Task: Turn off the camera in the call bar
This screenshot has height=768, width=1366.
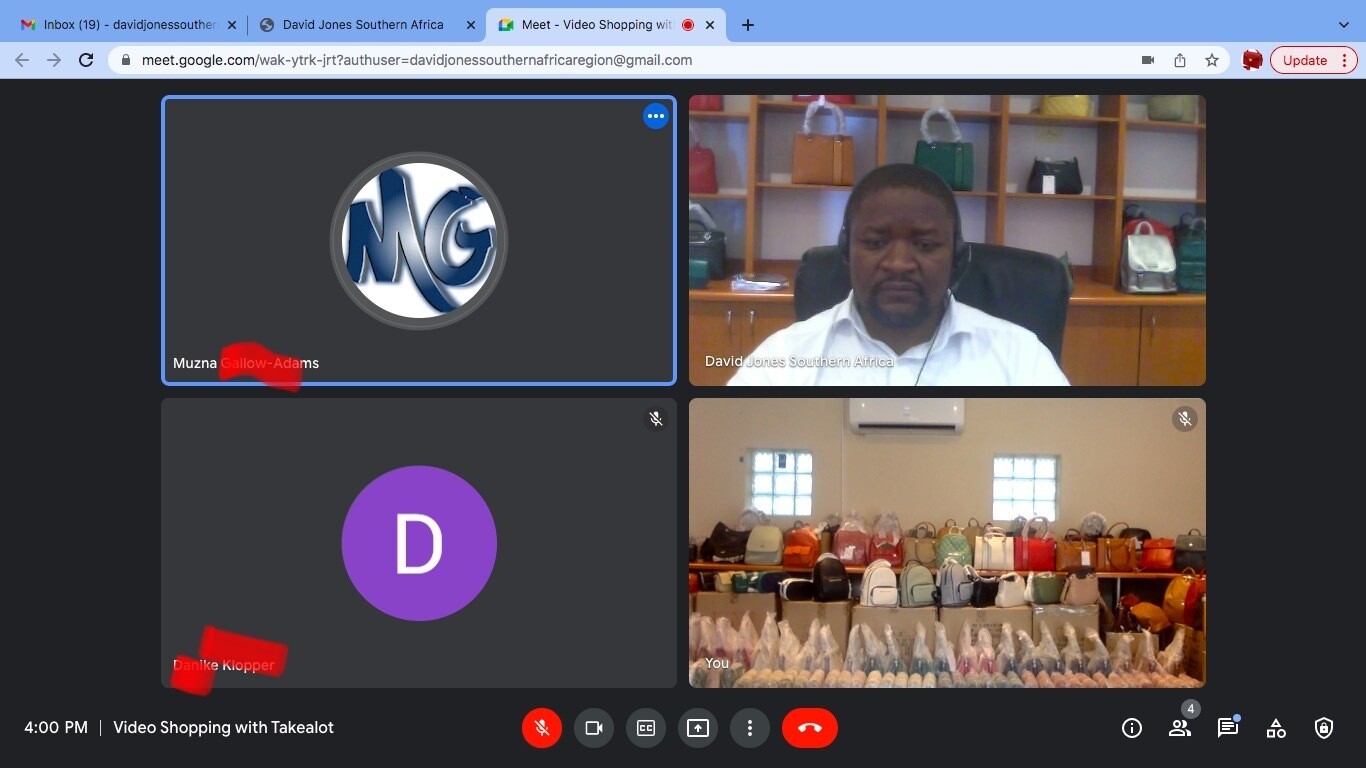Action: click(594, 728)
